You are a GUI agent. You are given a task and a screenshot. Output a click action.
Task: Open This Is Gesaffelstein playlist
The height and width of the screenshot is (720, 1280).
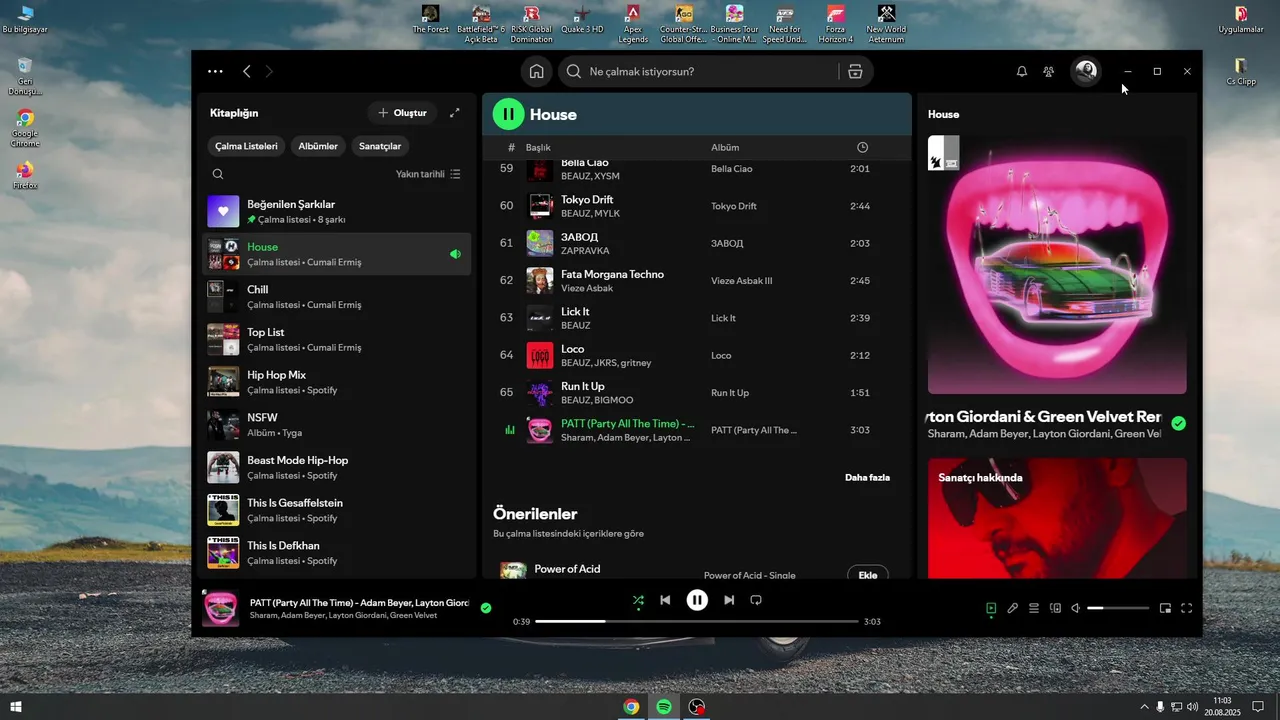[336, 510]
